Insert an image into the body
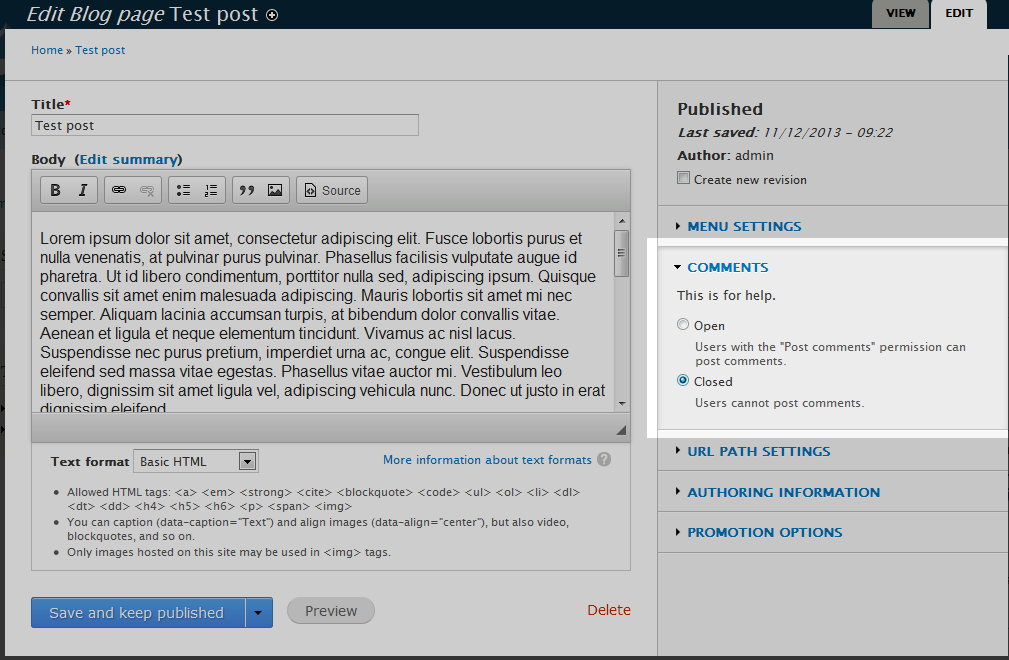 [x=275, y=190]
